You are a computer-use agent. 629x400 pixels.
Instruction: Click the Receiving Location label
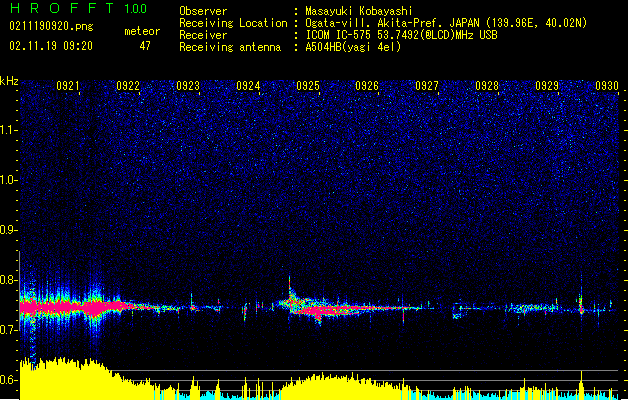click(x=233, y=23)
